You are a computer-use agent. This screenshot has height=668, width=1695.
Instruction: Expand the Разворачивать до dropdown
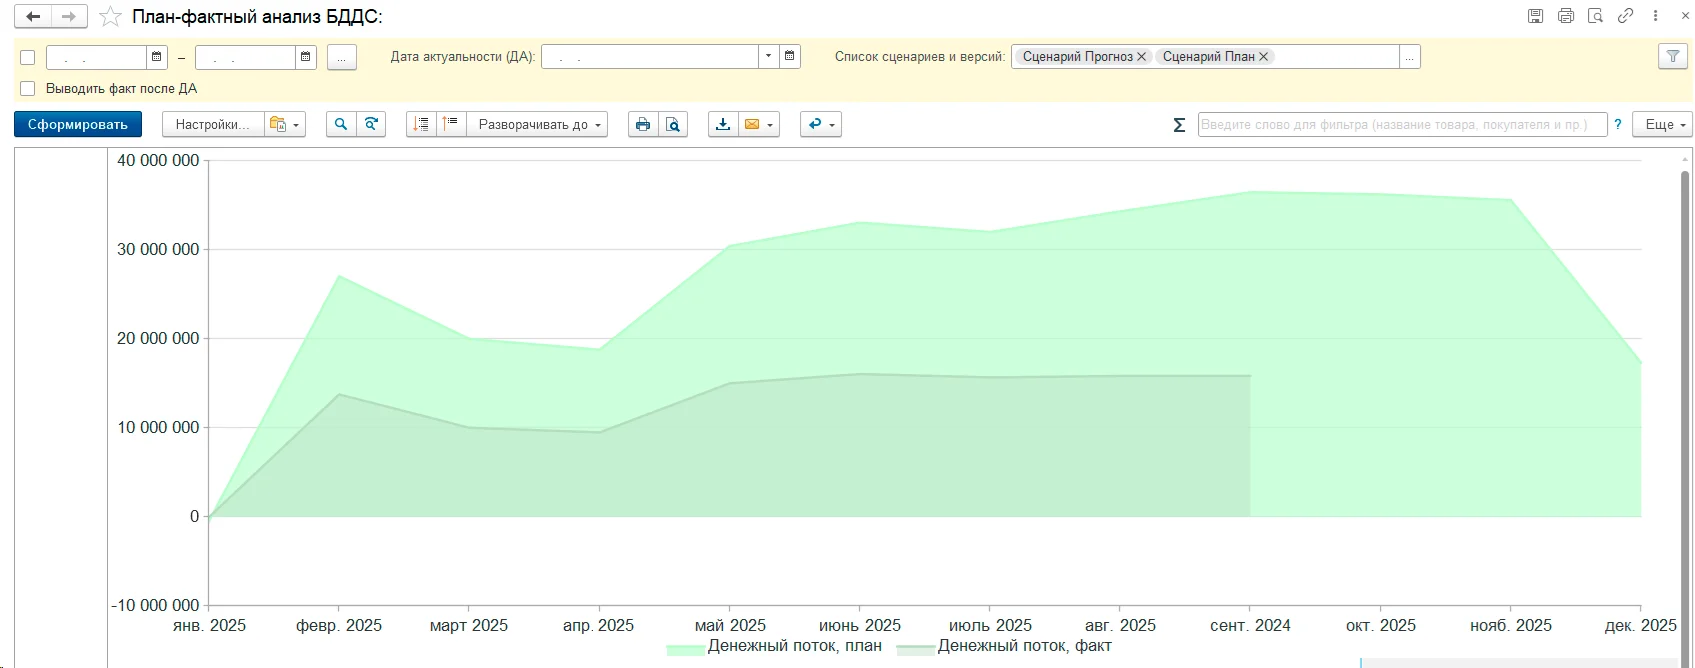[x=539, y=124]
